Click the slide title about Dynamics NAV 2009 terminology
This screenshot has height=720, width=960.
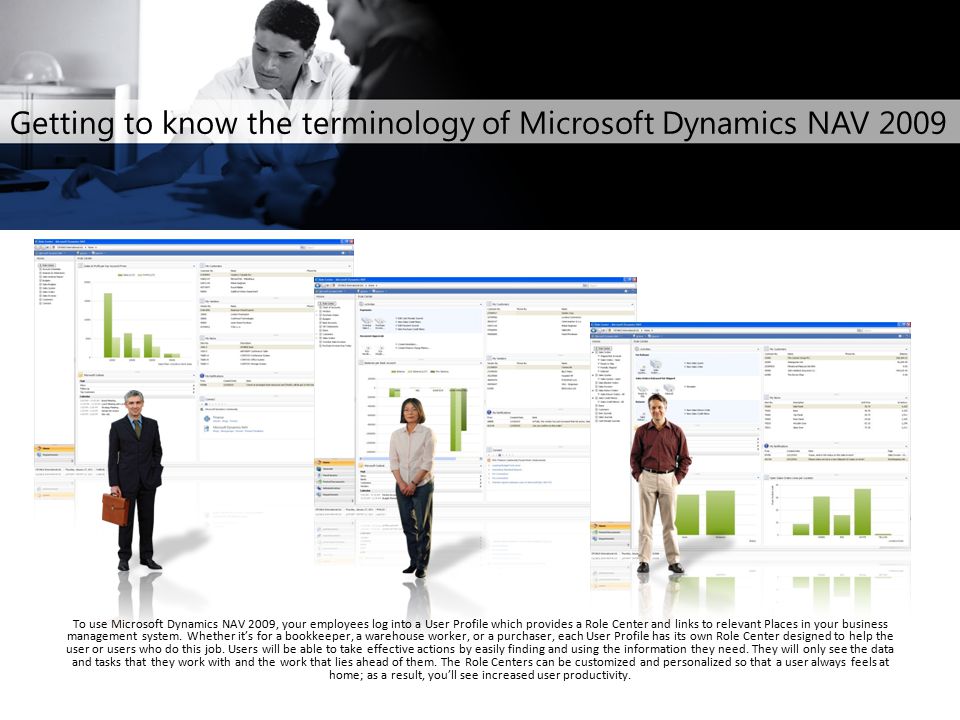(x=478, y=122)
